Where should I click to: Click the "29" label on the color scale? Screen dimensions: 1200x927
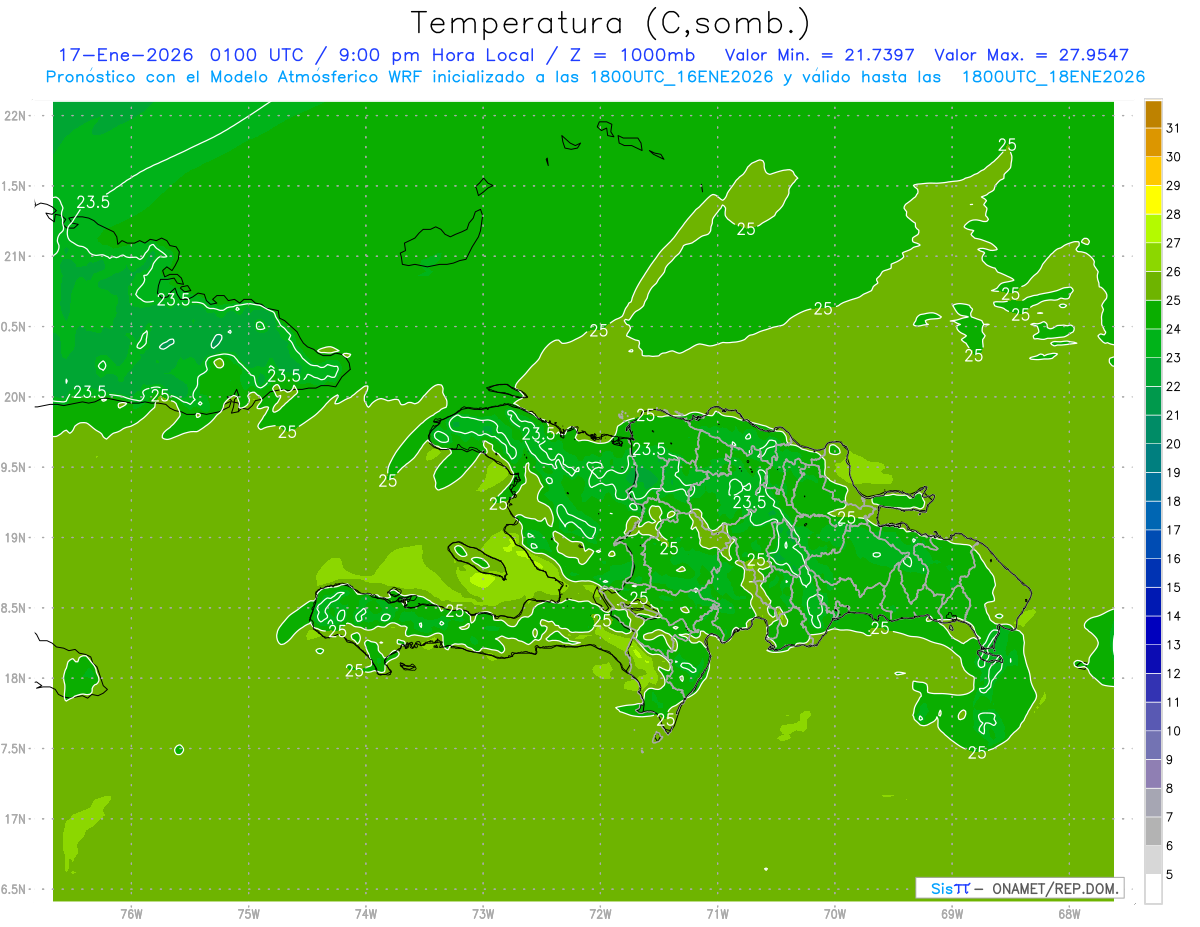[1174, 186]
